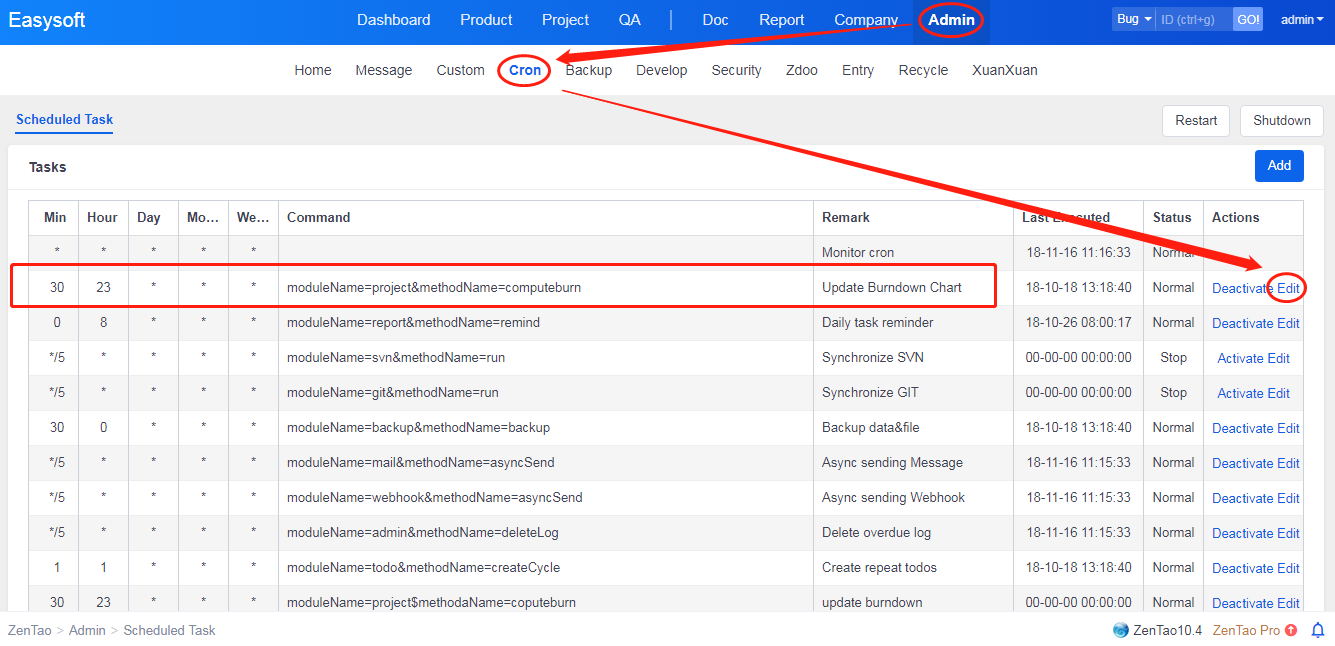Open the Dashboard menu

[394, 20]
